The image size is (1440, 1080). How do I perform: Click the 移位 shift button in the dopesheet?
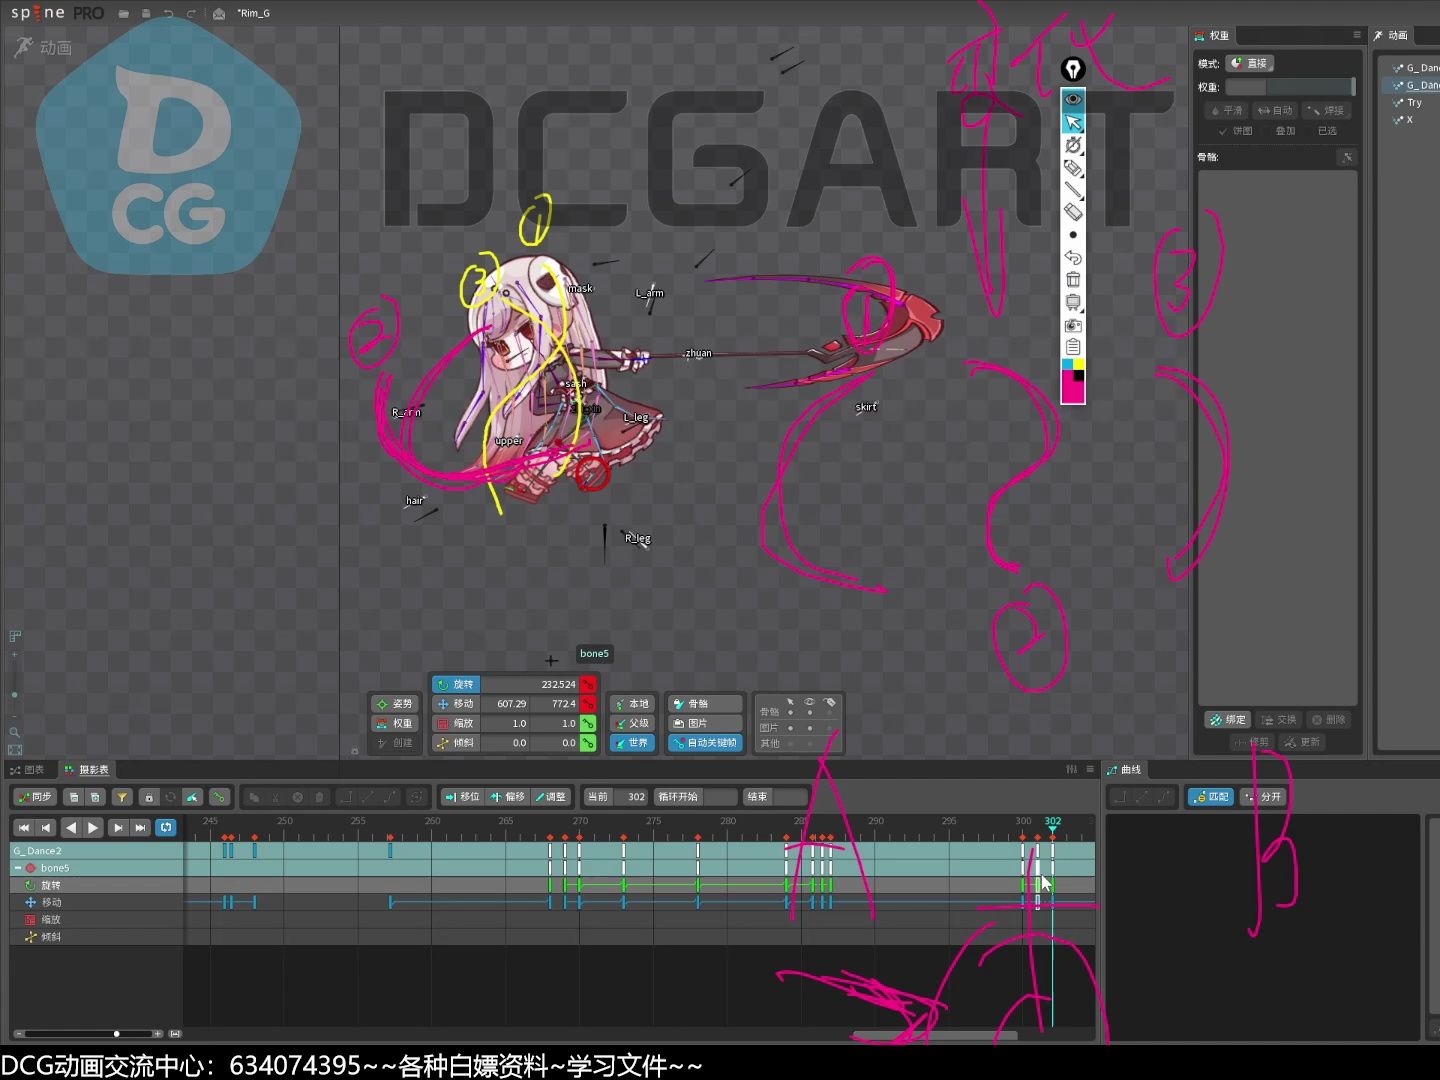(x=462, y=797)
